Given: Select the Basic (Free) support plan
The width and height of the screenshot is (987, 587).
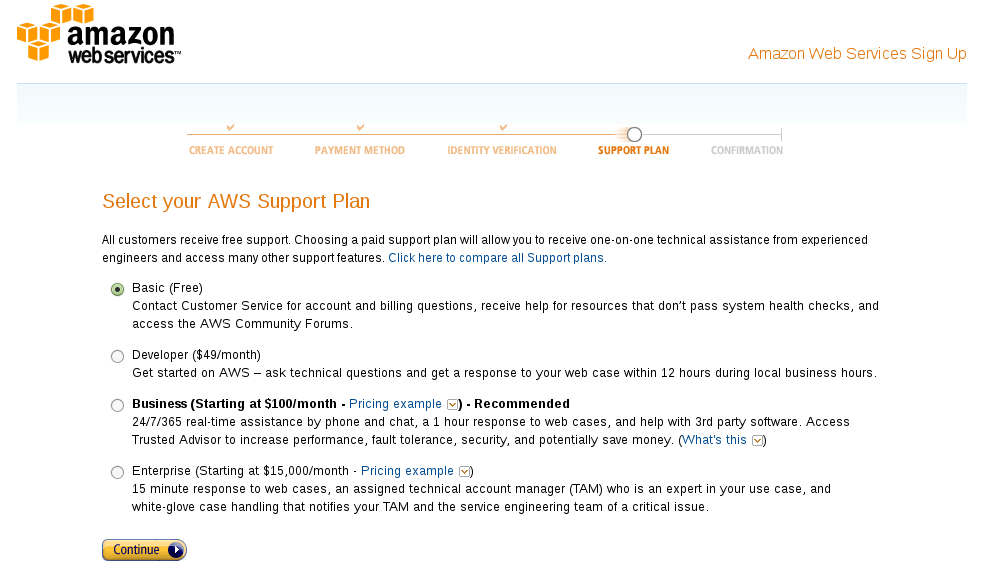Looking at the screenshot, I should coord(118,289).
